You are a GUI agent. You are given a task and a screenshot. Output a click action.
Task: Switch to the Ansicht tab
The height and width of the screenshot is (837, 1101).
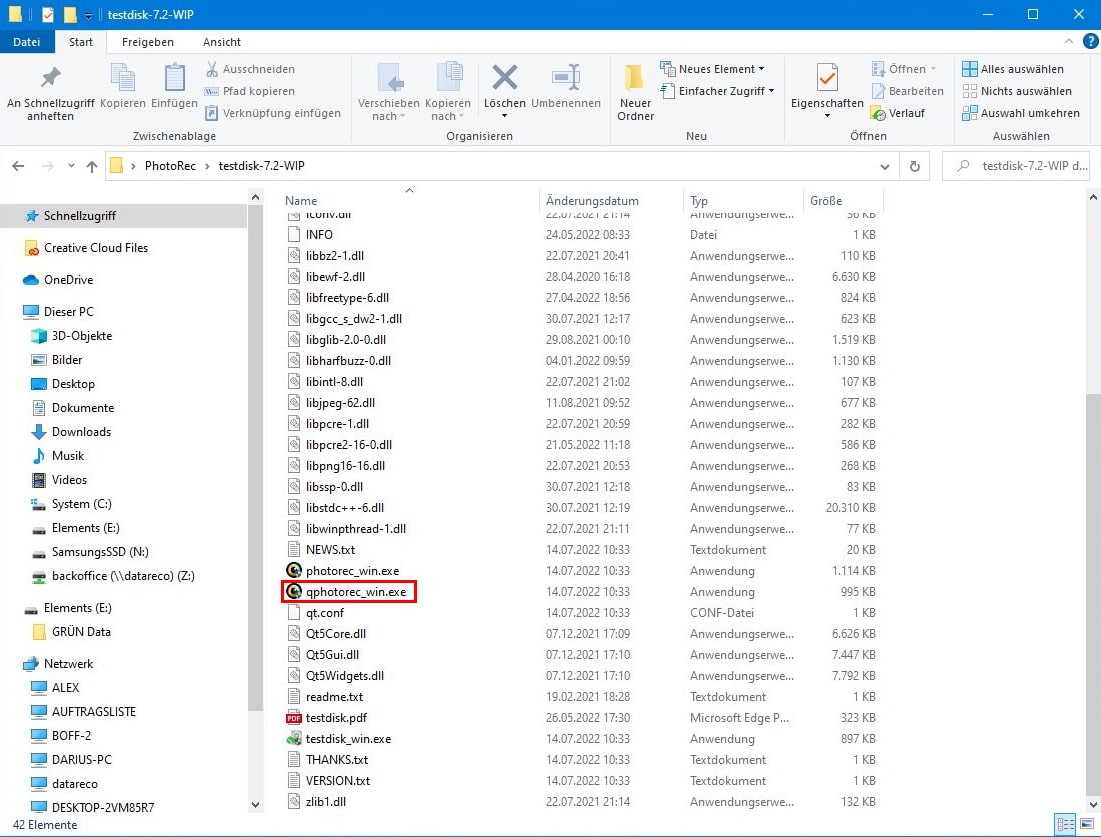pyautogui.click(x=222, y=42)
